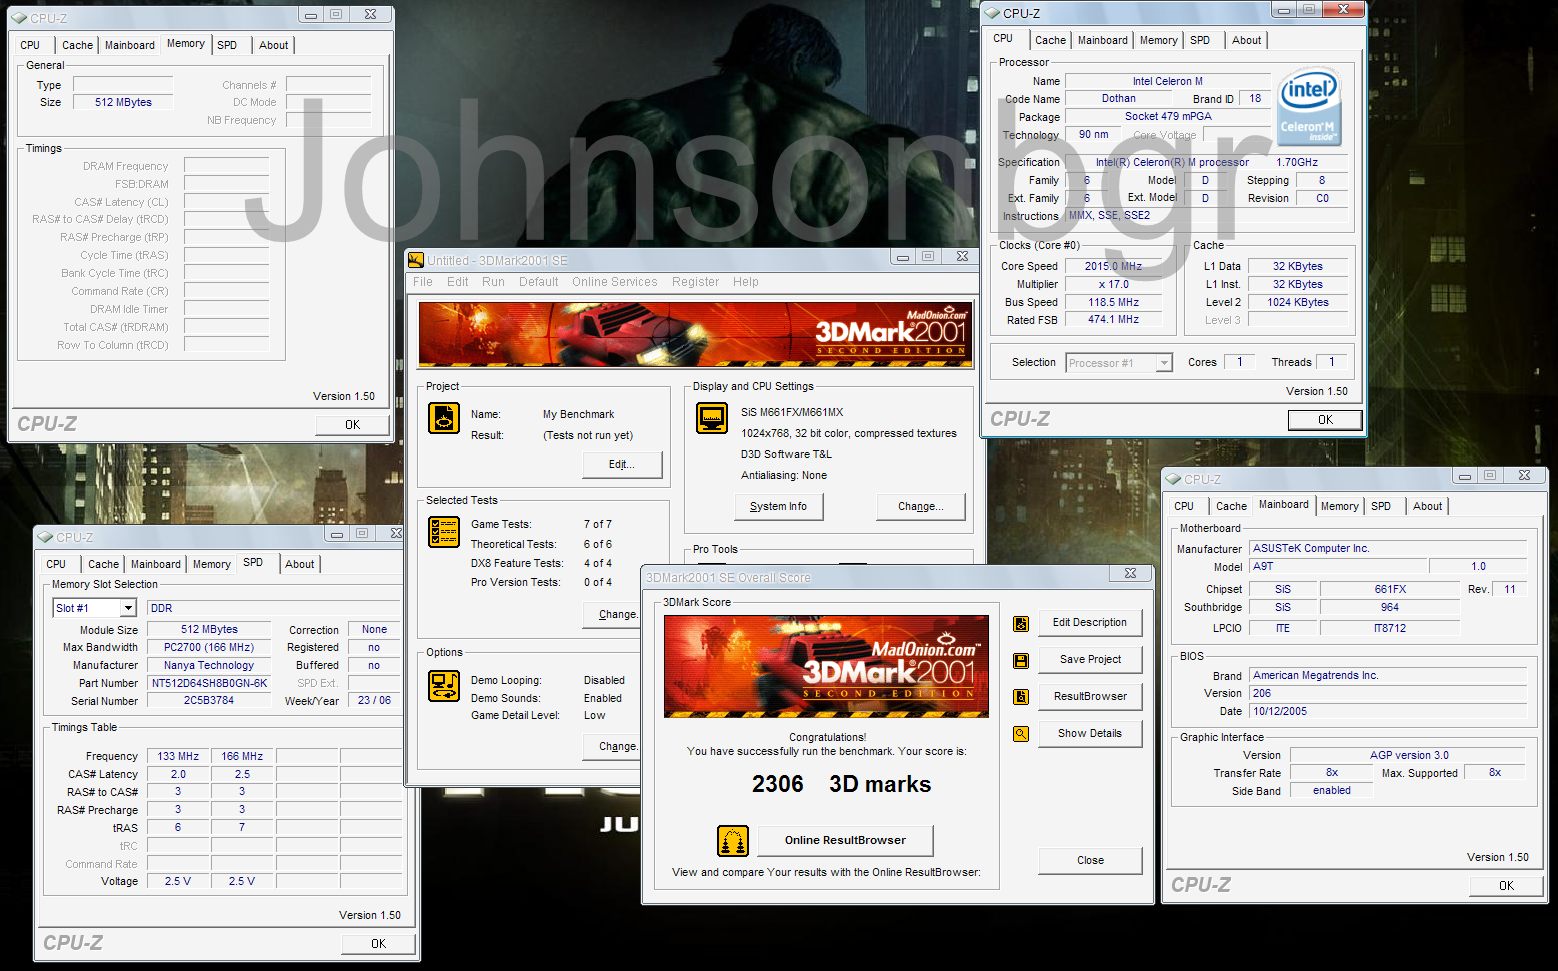The width and height of the screenshot is (1558, 971).
Task: Click Edit... button in Project section
Action: (622, 464)
